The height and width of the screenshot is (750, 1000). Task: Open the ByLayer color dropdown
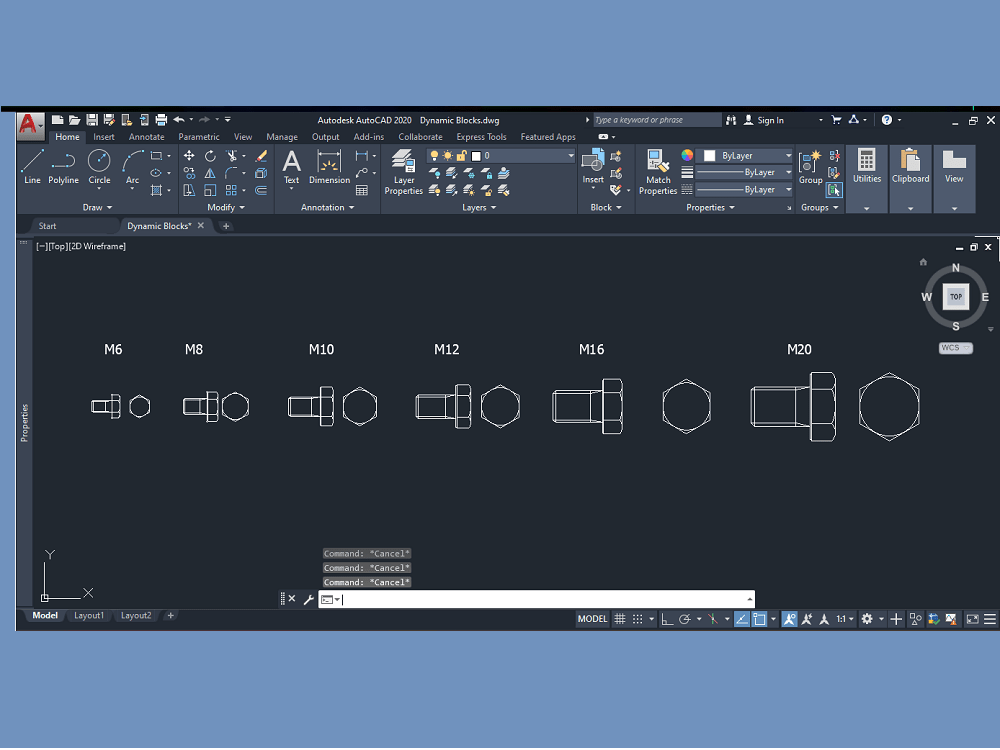790,155
